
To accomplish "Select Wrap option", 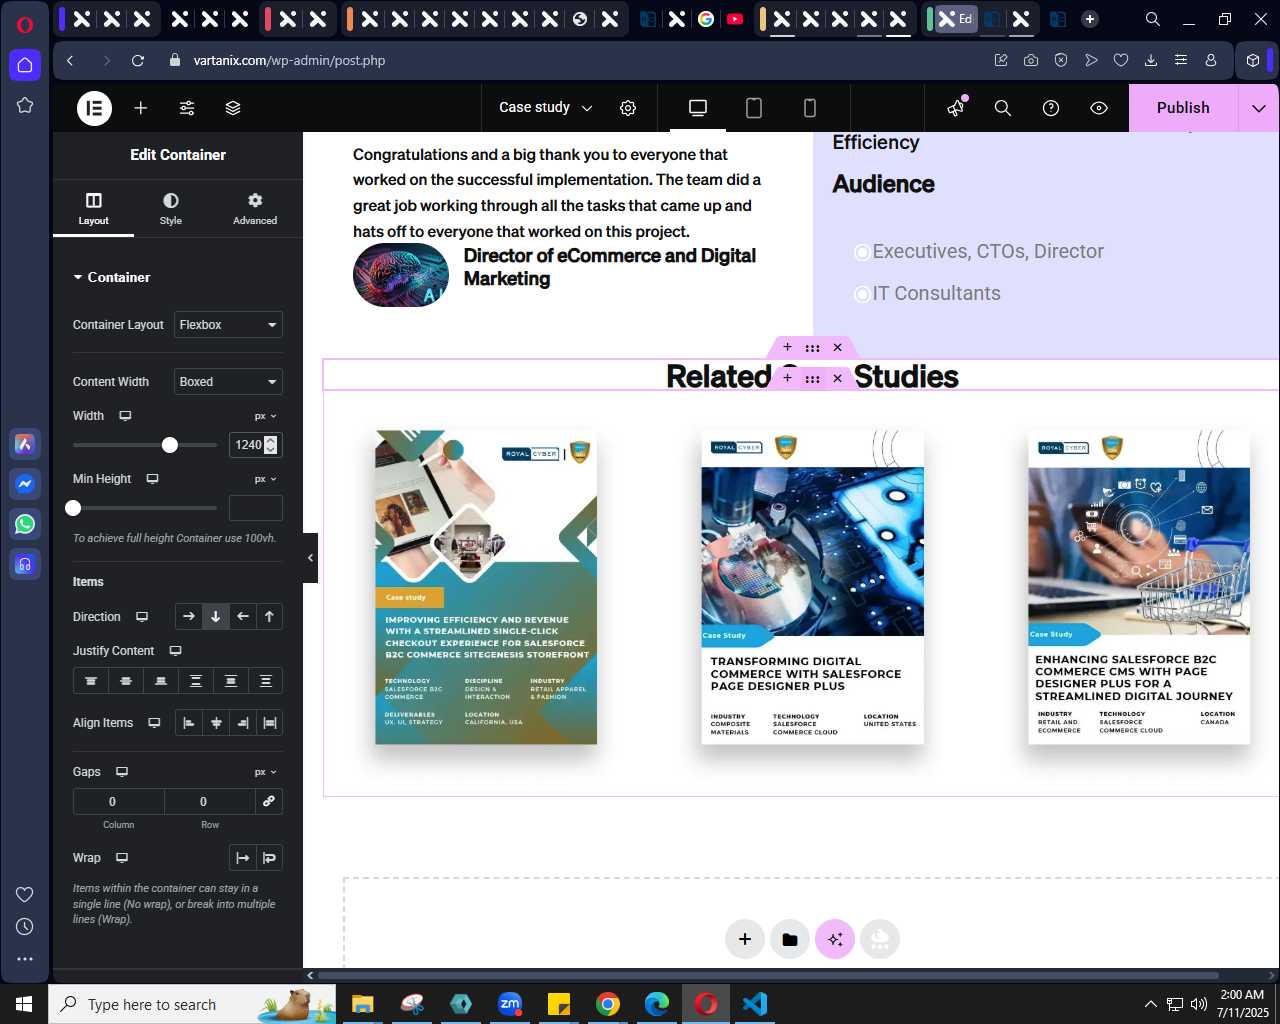I will [x=269, y=858].
